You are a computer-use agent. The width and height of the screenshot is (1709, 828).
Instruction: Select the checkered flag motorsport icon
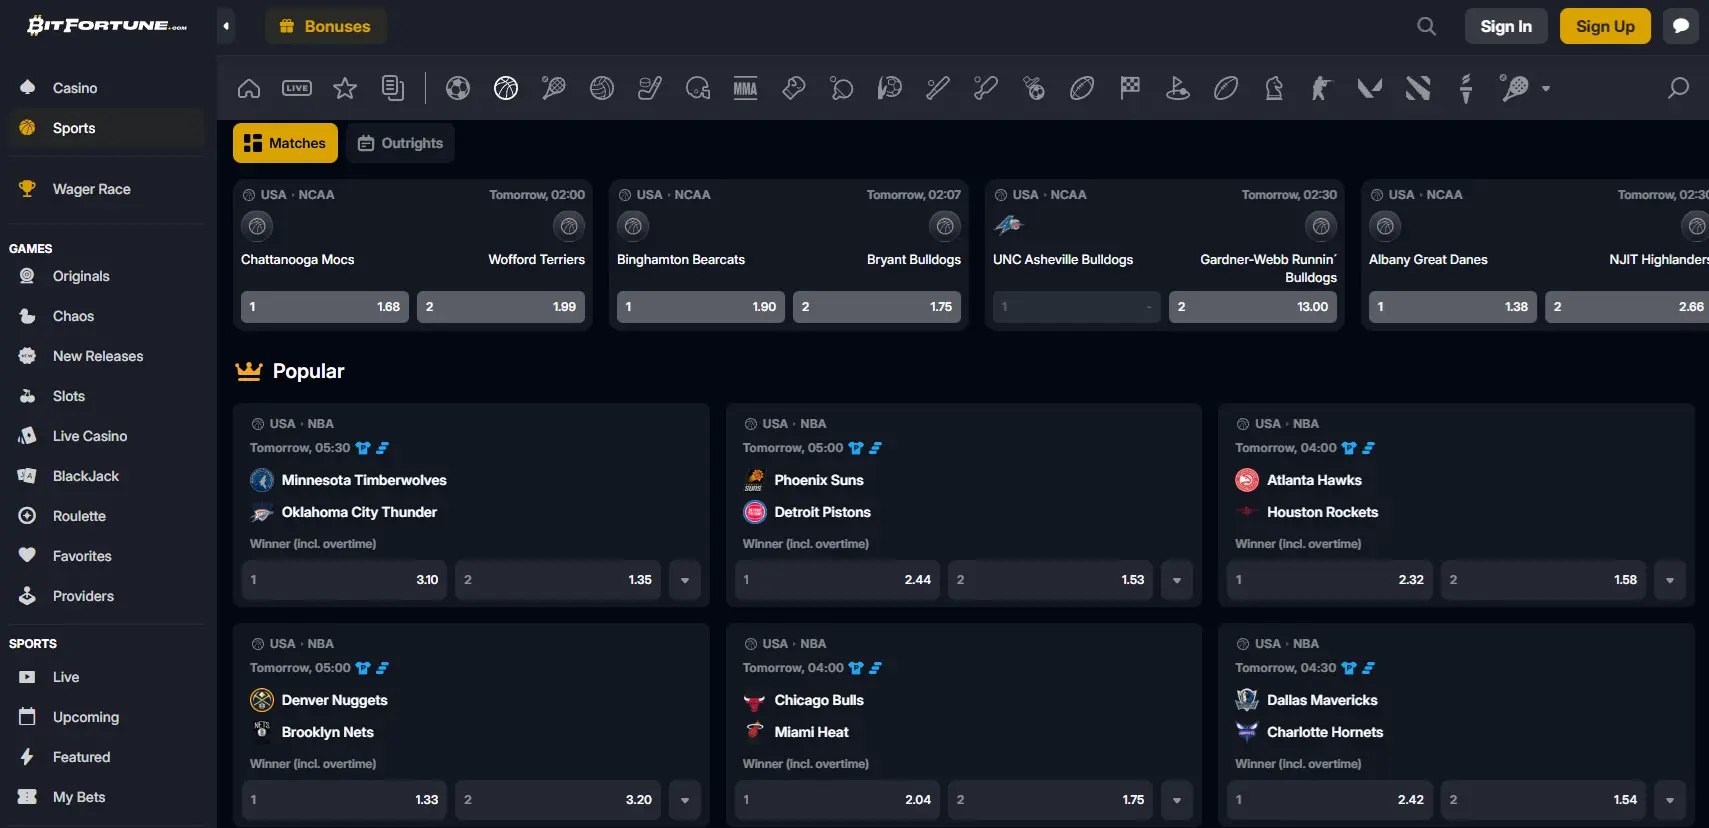click(x=1130, y=88)
